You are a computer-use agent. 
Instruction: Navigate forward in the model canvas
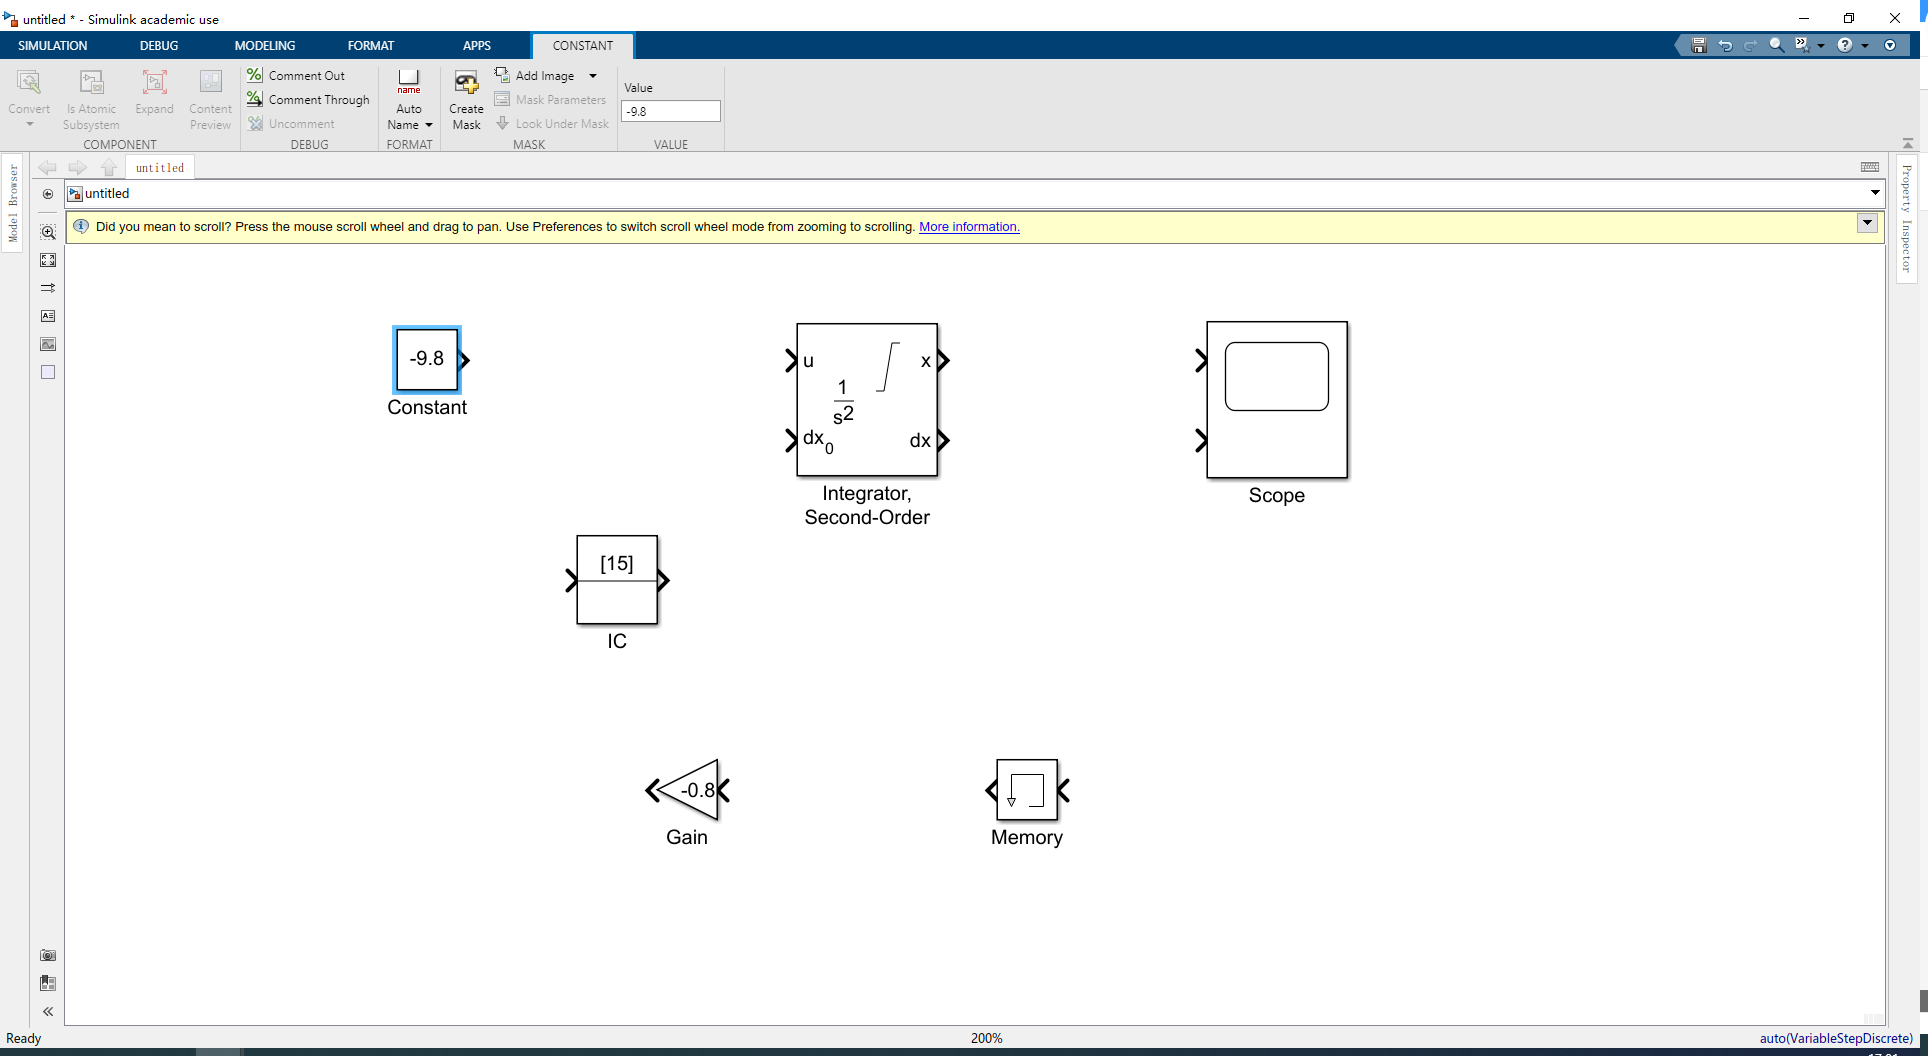click(78, 167)
